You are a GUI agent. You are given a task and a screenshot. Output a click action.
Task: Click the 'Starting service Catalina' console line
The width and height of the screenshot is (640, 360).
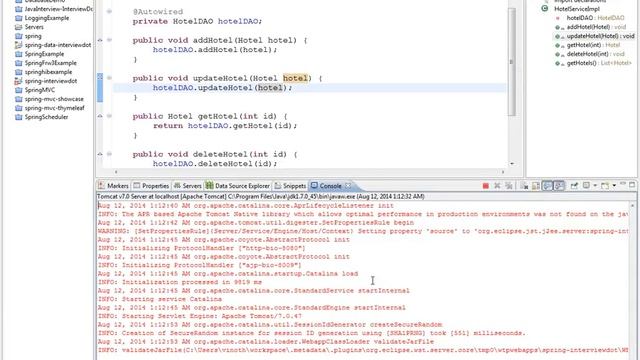click(160, 299)
